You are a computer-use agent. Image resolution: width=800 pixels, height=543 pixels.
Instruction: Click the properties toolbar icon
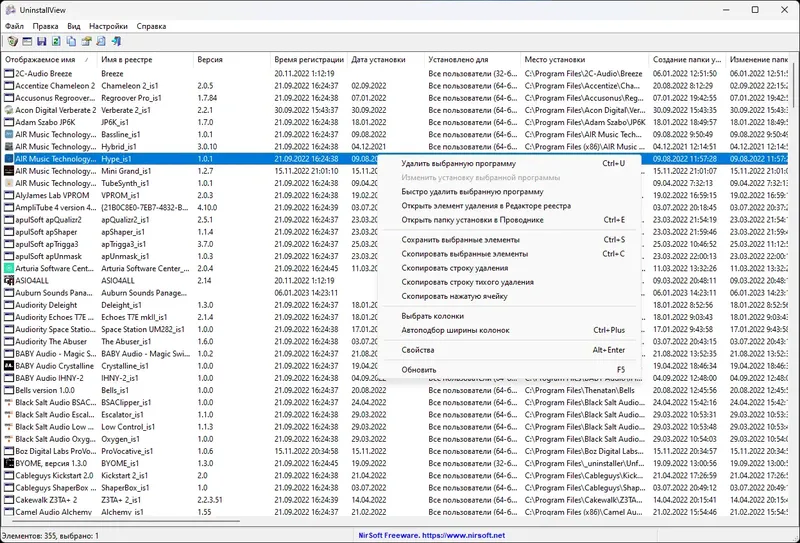click(86, 41)
